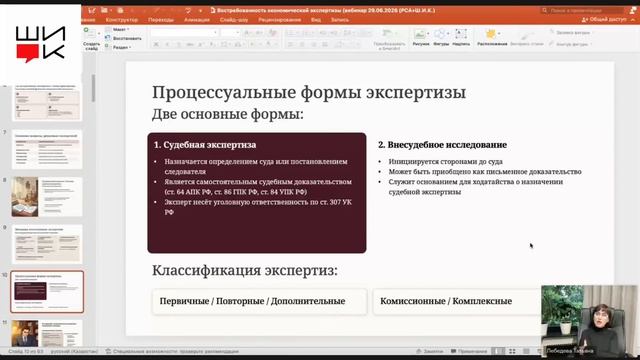Click the presenter webcam video tile
640x360 pixels.
(589, 321)
